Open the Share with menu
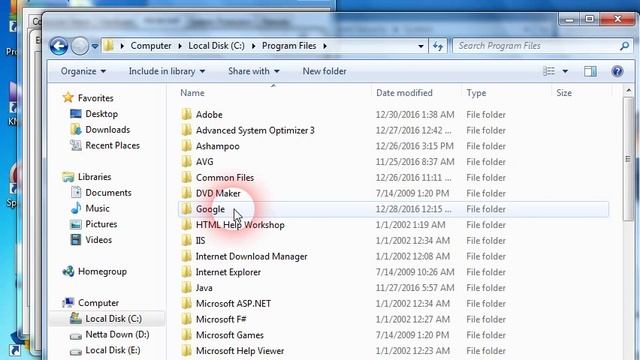640x360 pixels. tap(253, 71)
